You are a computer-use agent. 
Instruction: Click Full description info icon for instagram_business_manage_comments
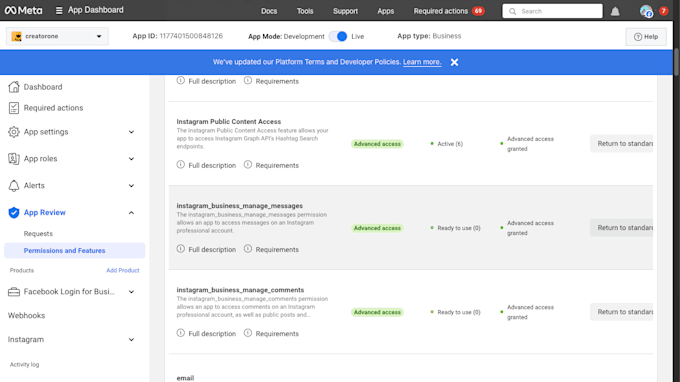click(181, 333)
